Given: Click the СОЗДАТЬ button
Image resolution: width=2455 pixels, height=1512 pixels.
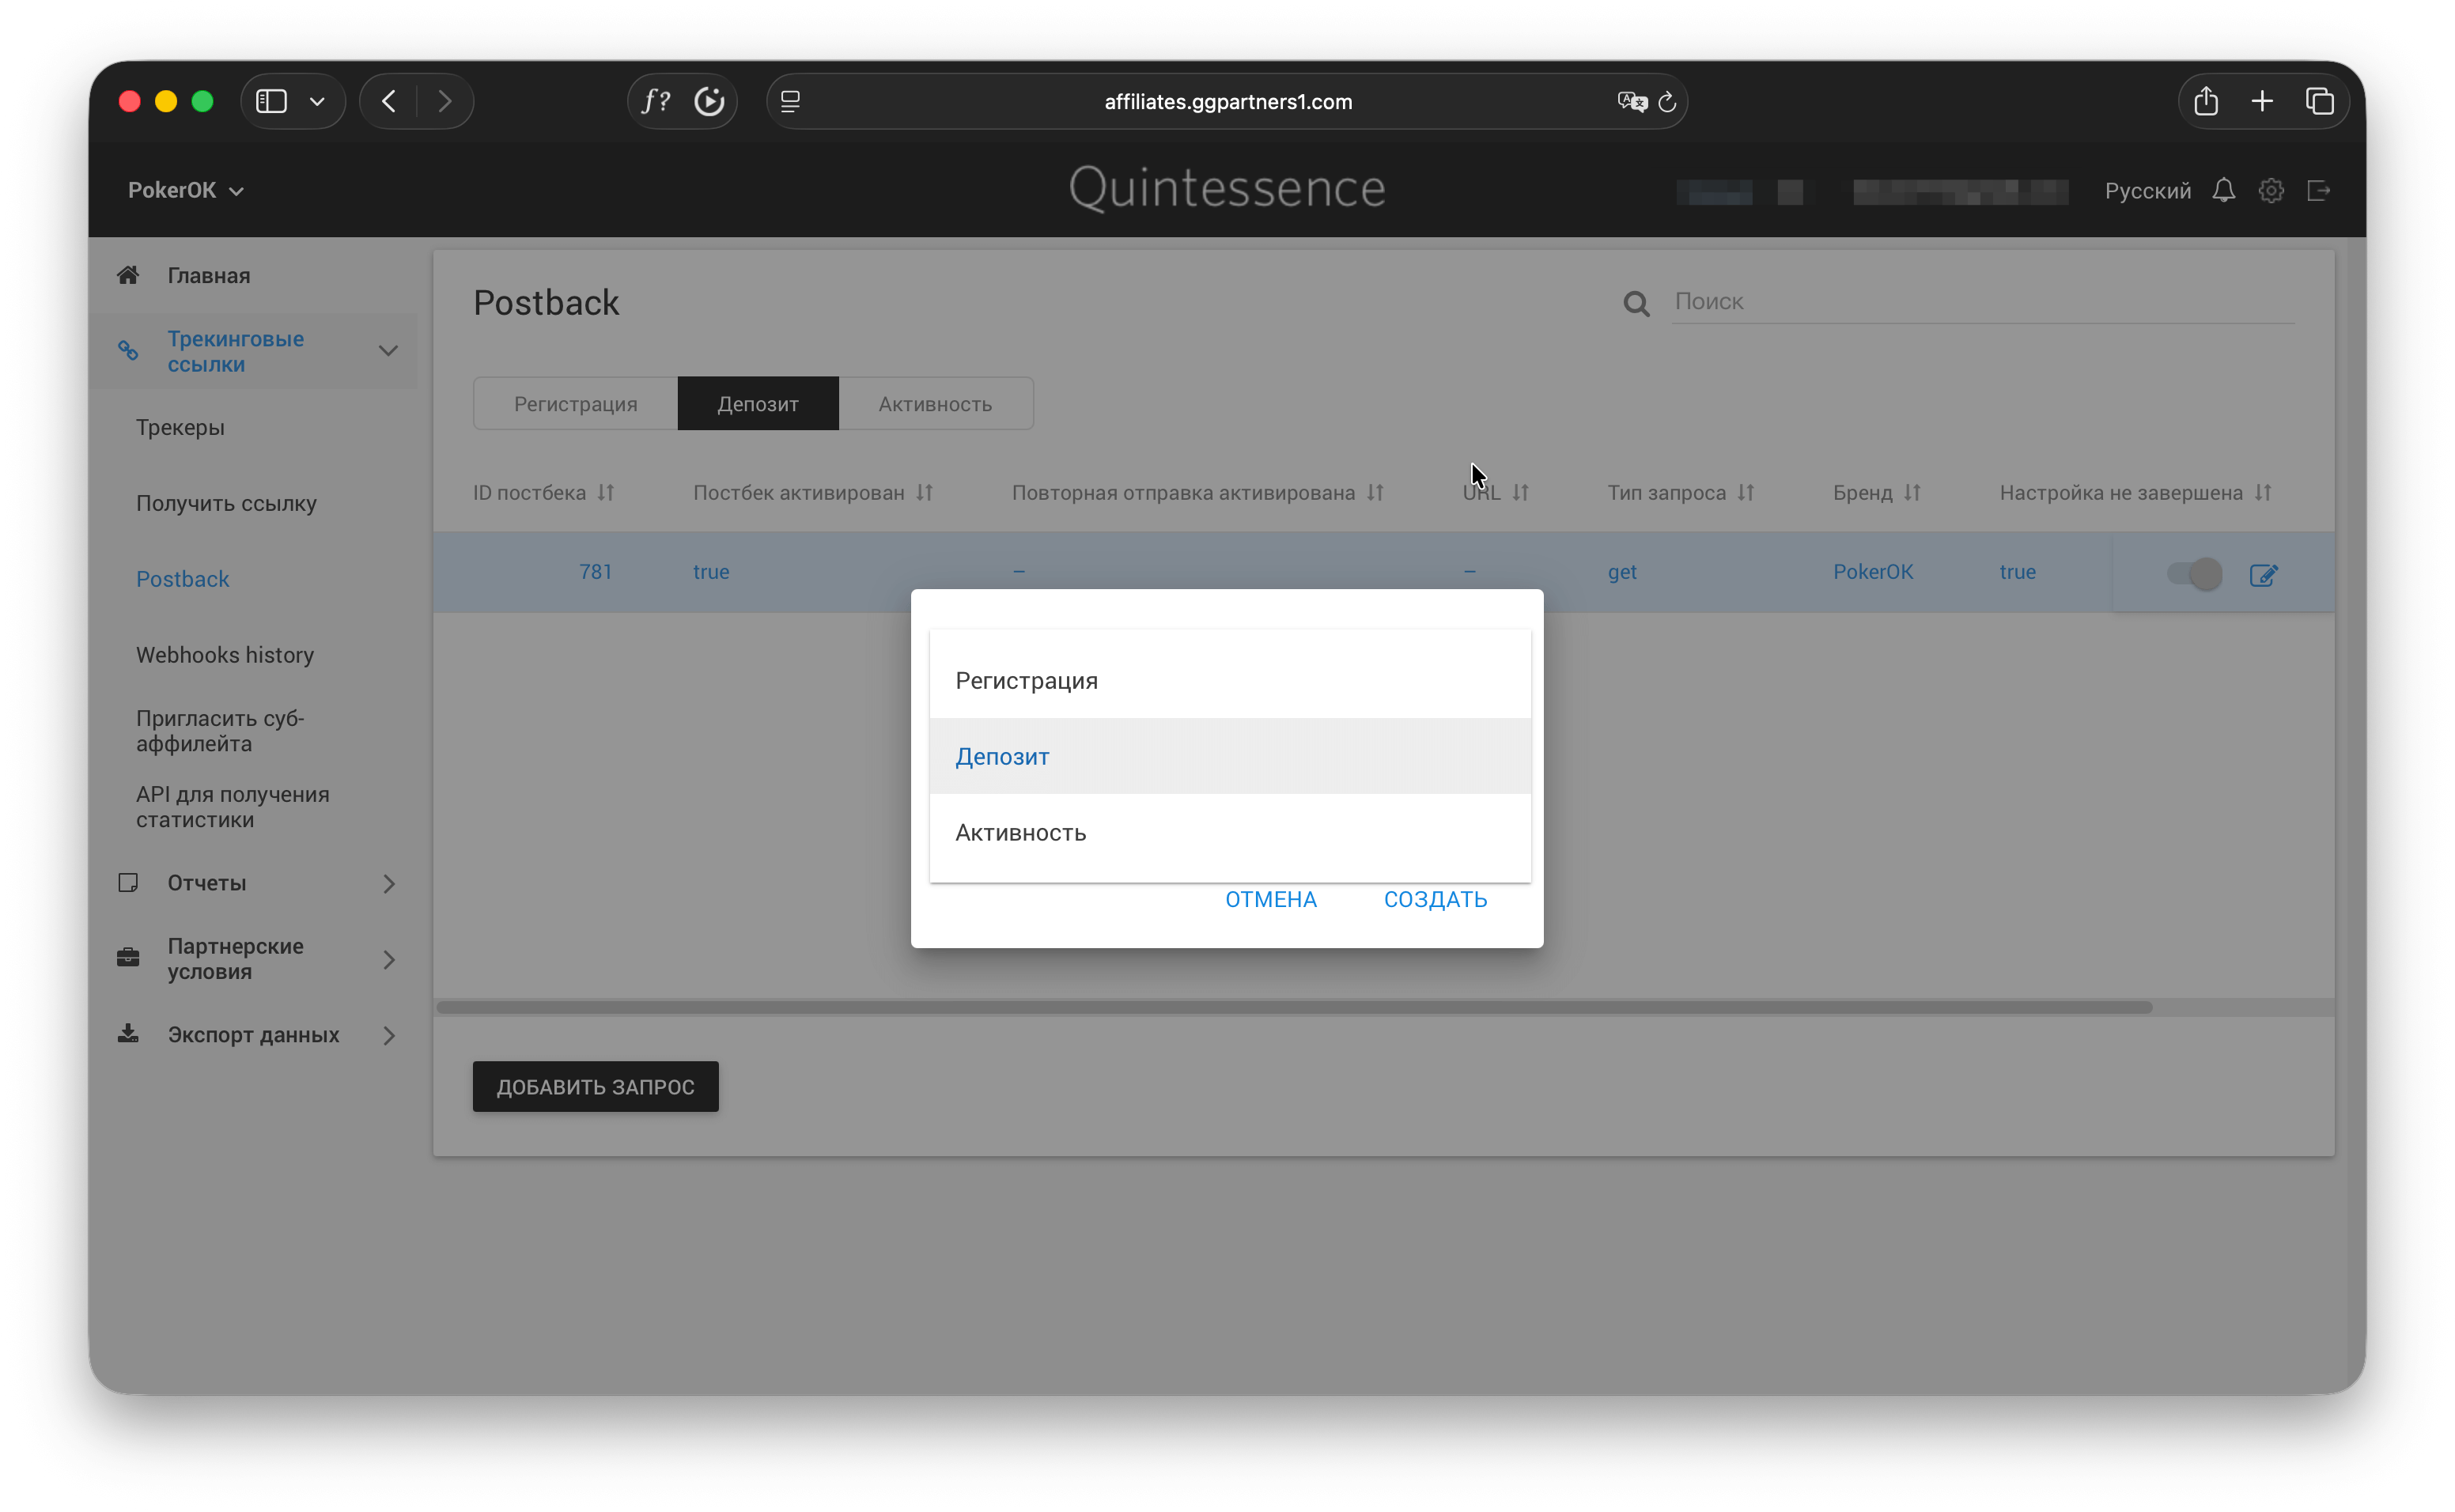Looking at the screenshot, I should pos(1435,899).
